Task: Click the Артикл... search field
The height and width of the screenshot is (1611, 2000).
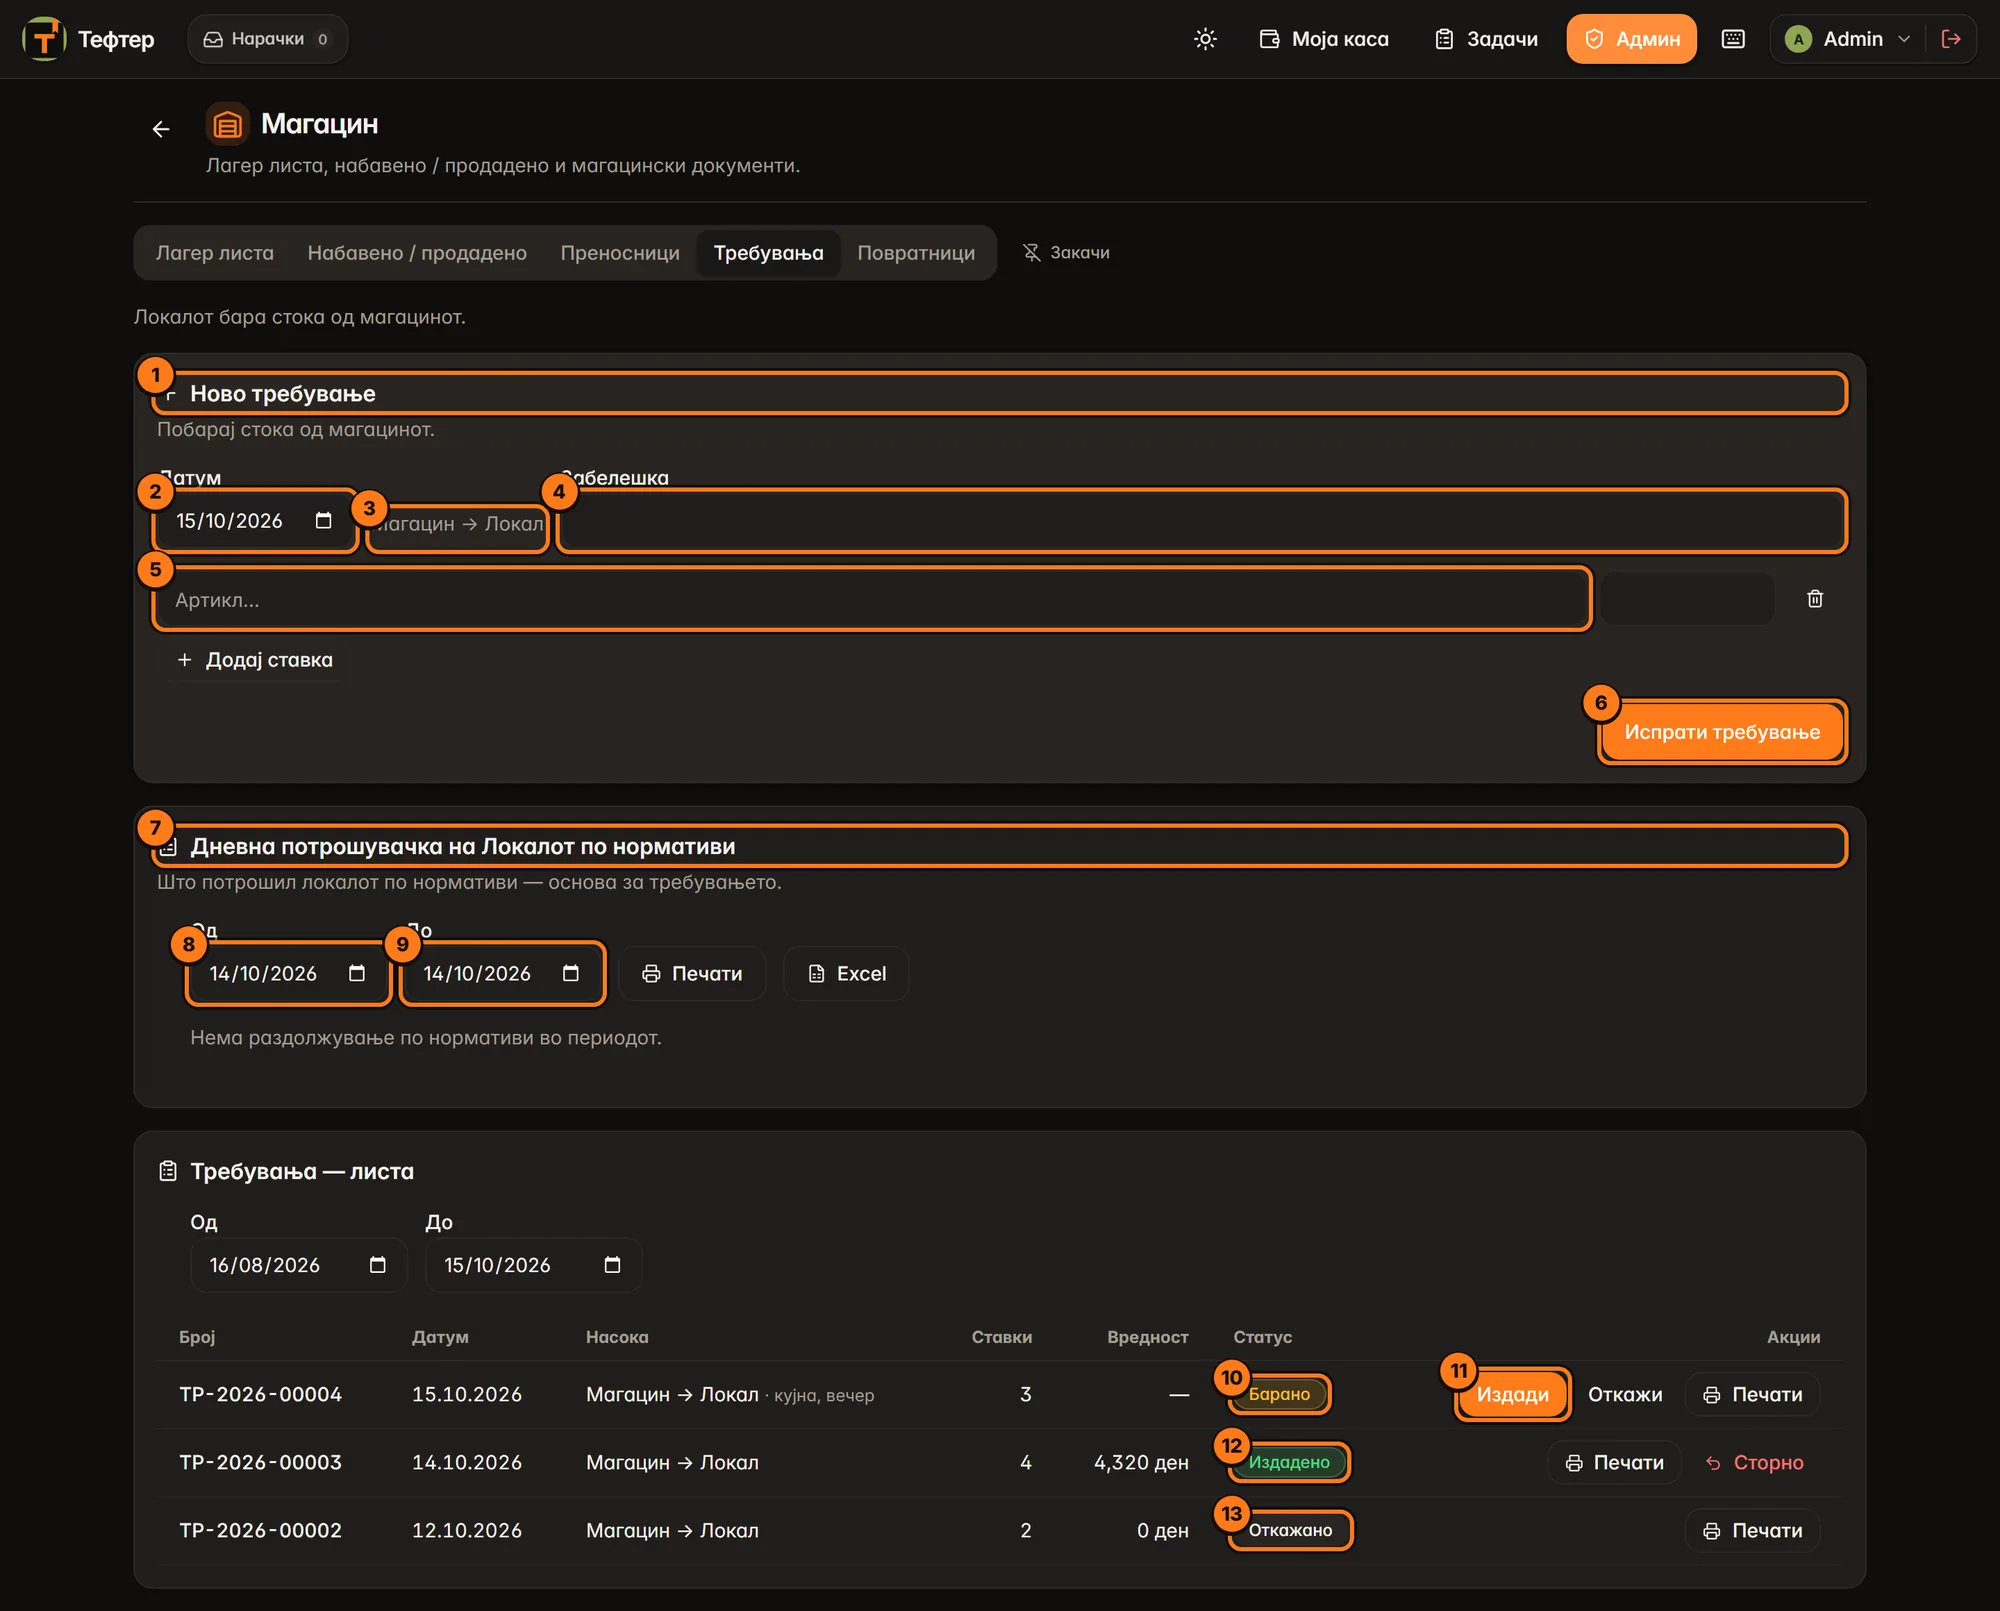Action: 872,600
